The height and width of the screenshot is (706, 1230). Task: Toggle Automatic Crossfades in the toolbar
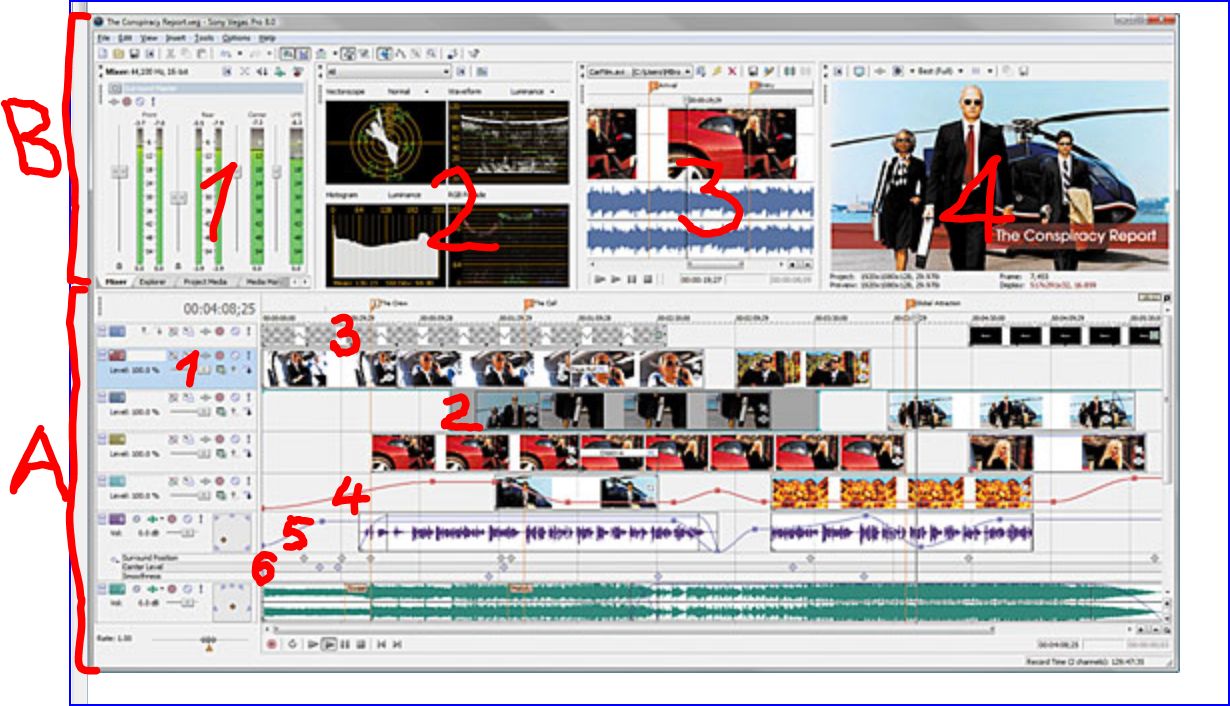pyautogui.click(x=302, y=54)
